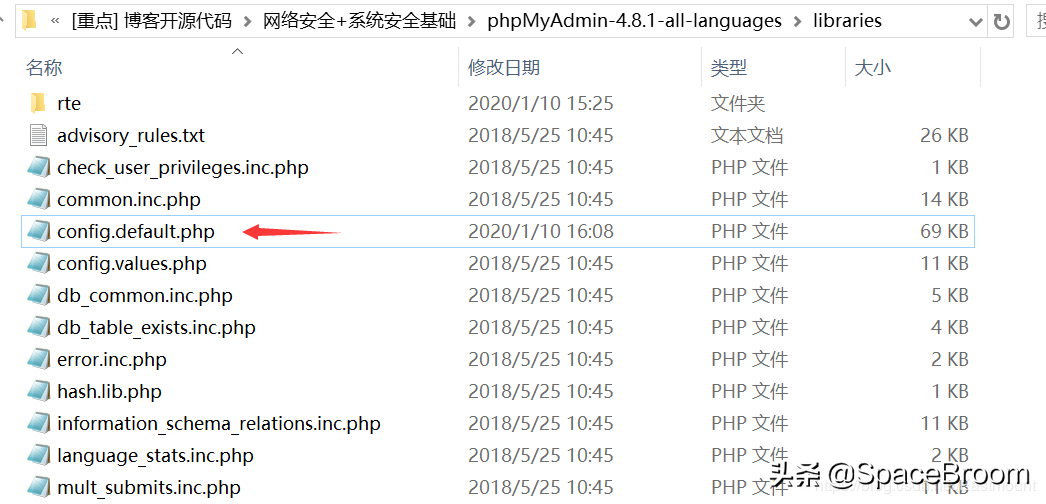Sort by 修改日期 column header
The height and width of the screenshot is (504, 1046).
click(x=504, y=67)
